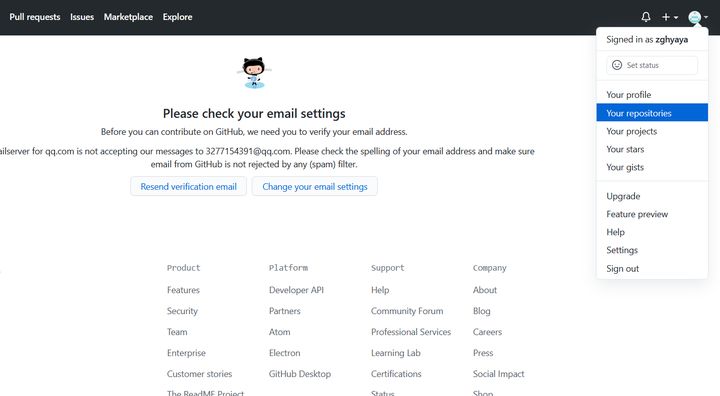Click the Octocat mascot image
720x396 pixels.
(254, 73)
